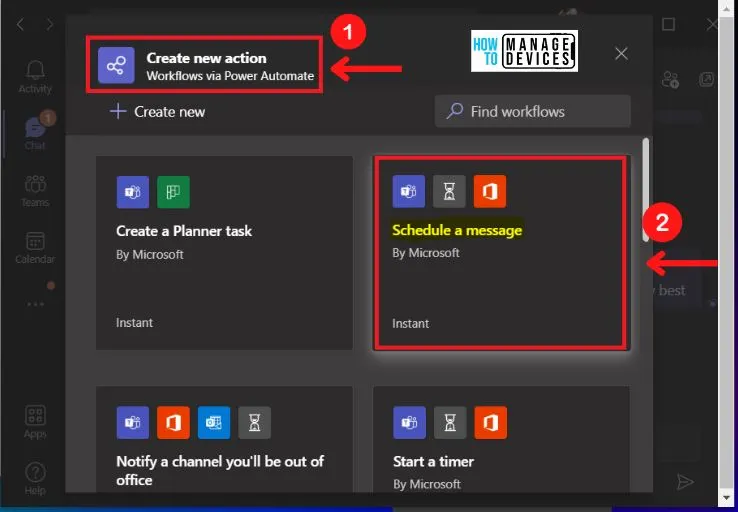The height and width of the screenshot is (512, 738).
Task: Click hourglass icon on Start a timer card
Action: [450, 423]
